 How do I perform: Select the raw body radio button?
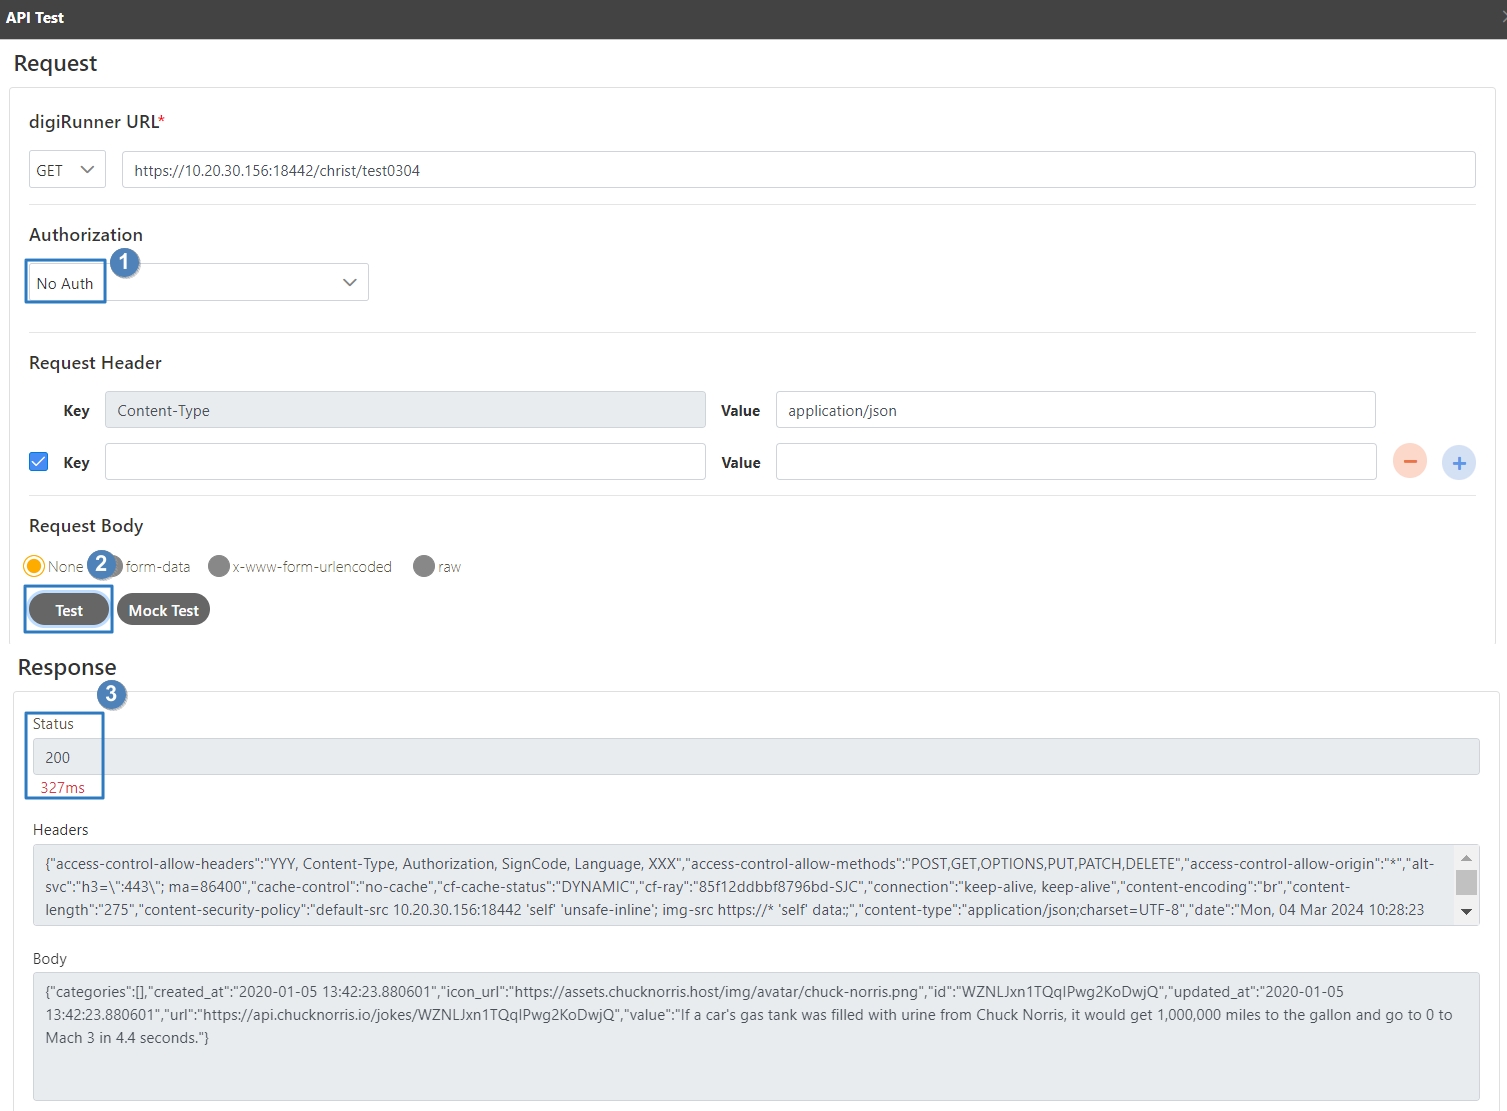coord(424,566)
